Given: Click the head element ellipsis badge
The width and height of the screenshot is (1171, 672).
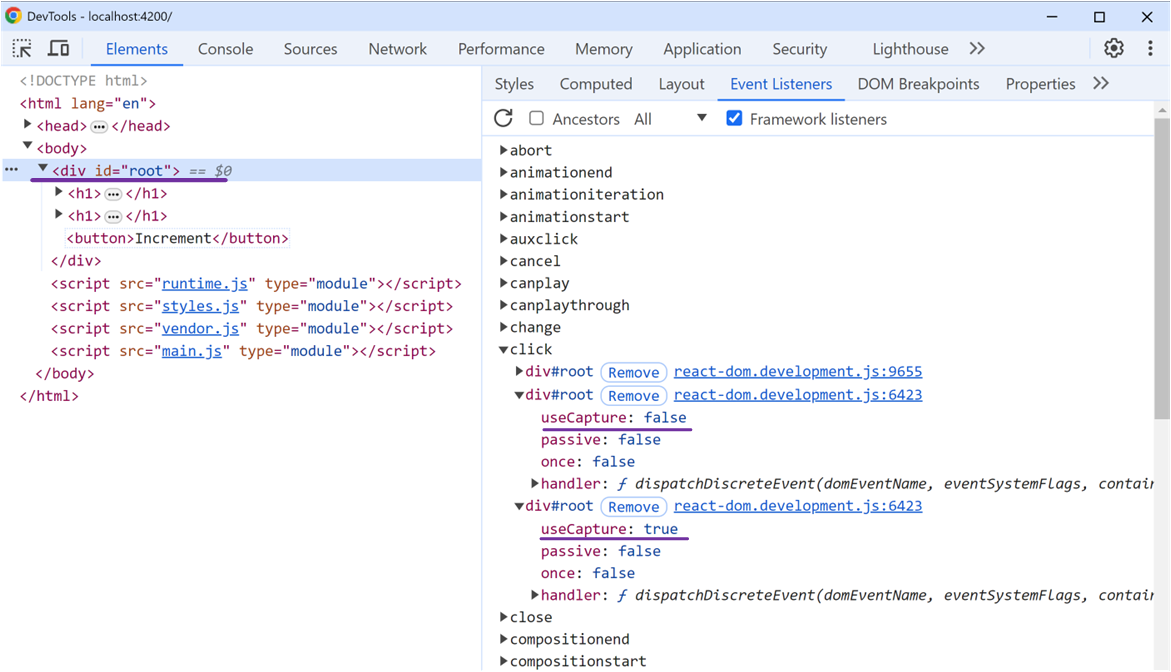Looking at the screenshot, I should pyautogui.click(x=99, y=126).
